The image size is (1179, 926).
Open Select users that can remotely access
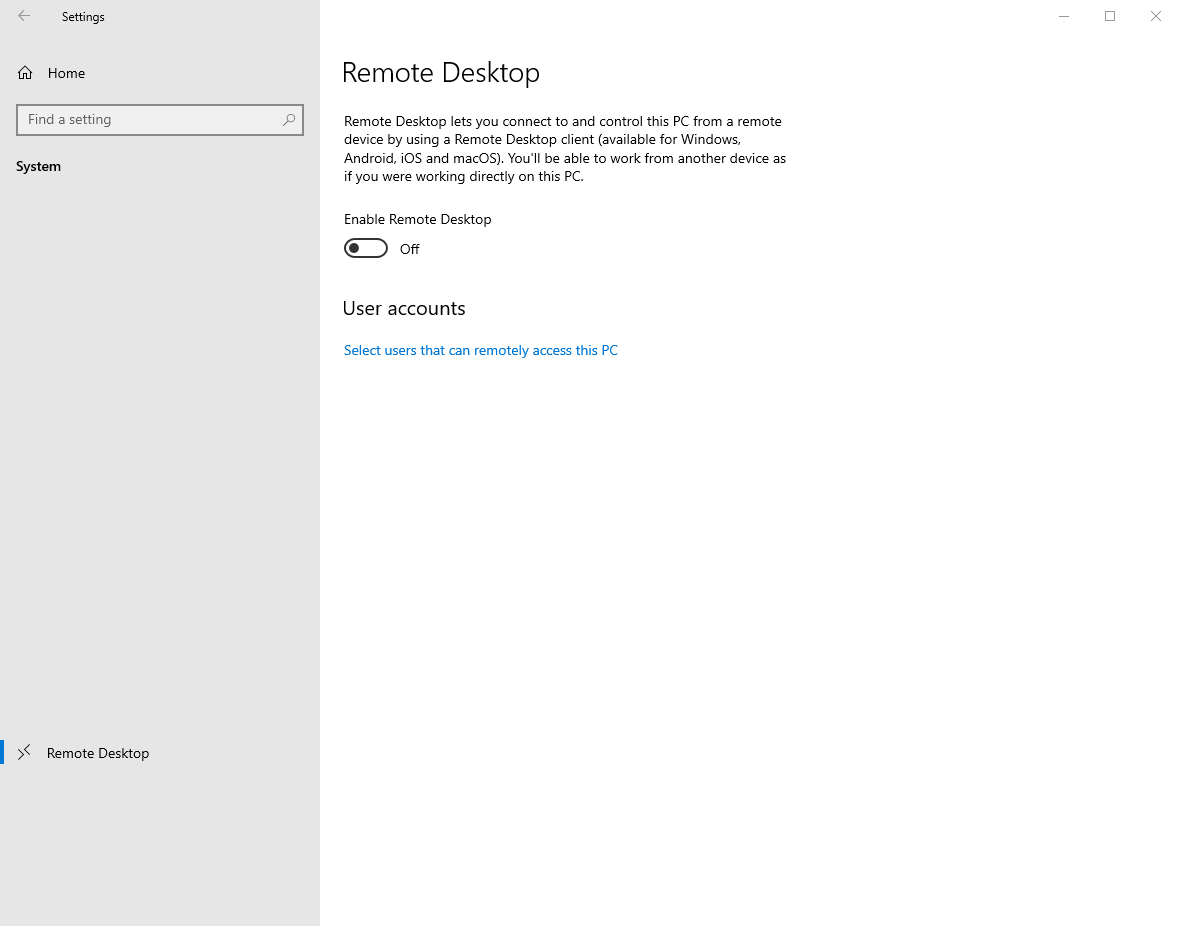coord(481,350)
